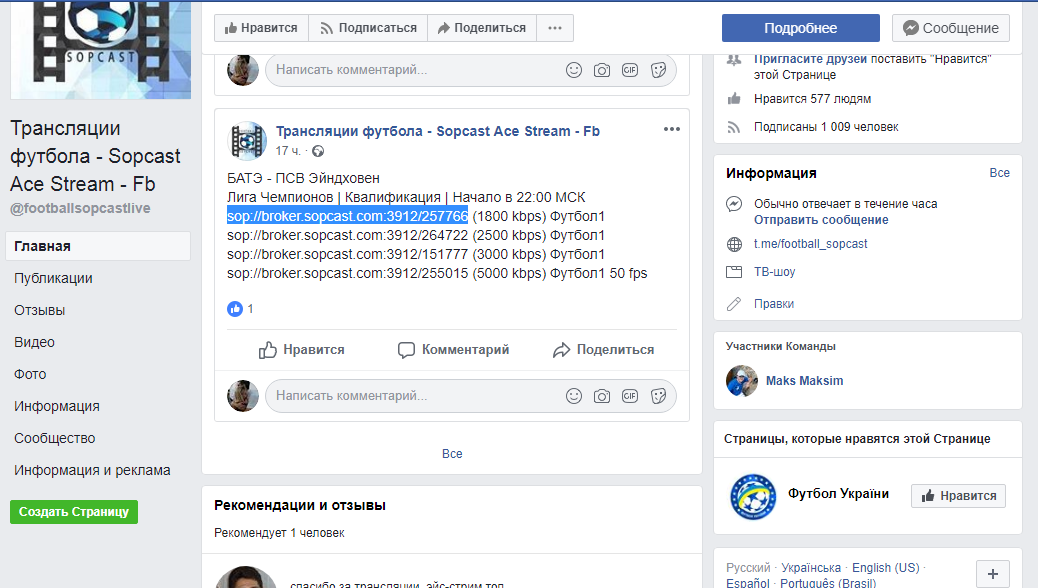Select the Главная sidebar tab
The image size is (1038, 588).
coord(98,246)
